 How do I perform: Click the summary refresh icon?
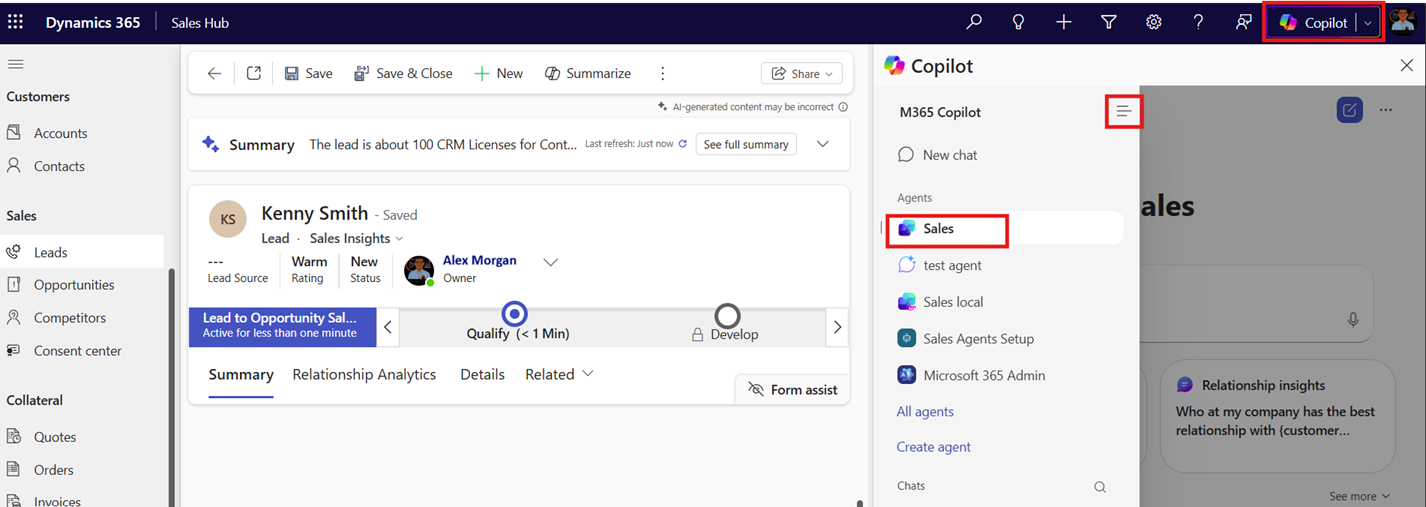683,144
